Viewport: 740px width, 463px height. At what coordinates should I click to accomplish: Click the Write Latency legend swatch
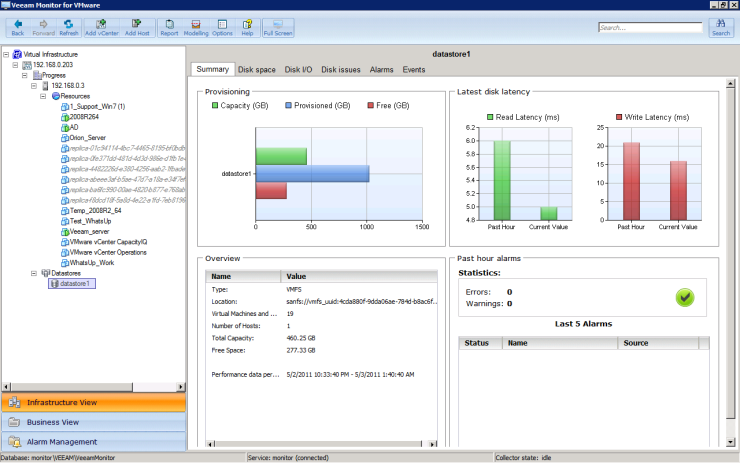click(619, 117)
